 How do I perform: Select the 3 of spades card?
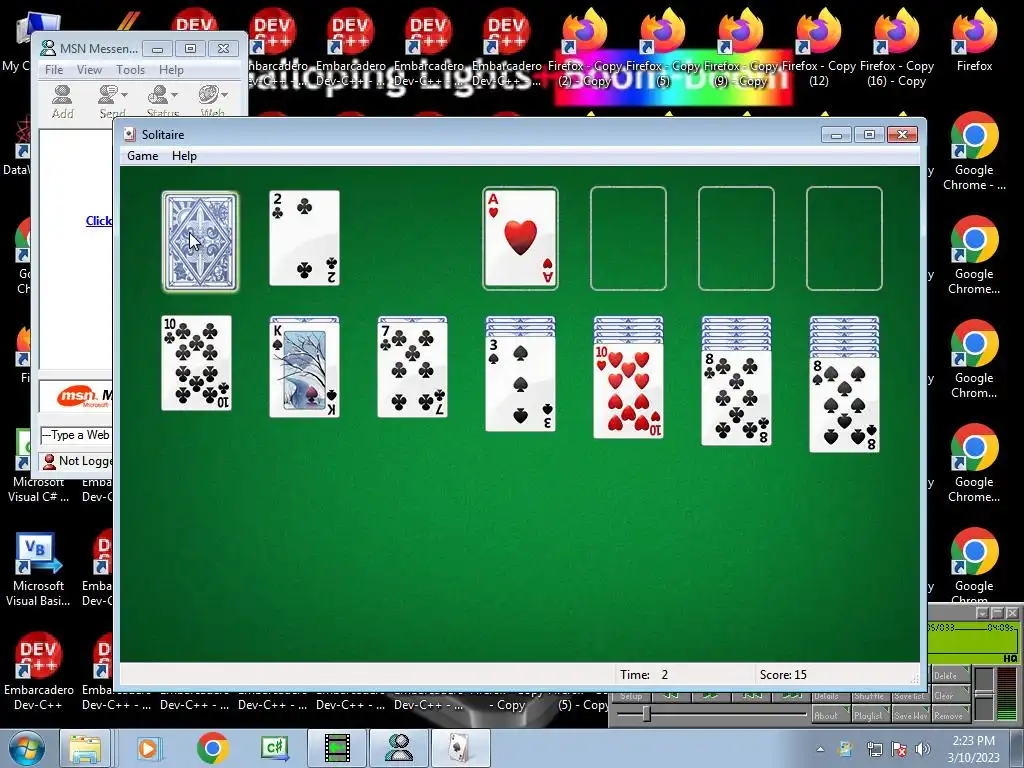[x=520, y=384]
